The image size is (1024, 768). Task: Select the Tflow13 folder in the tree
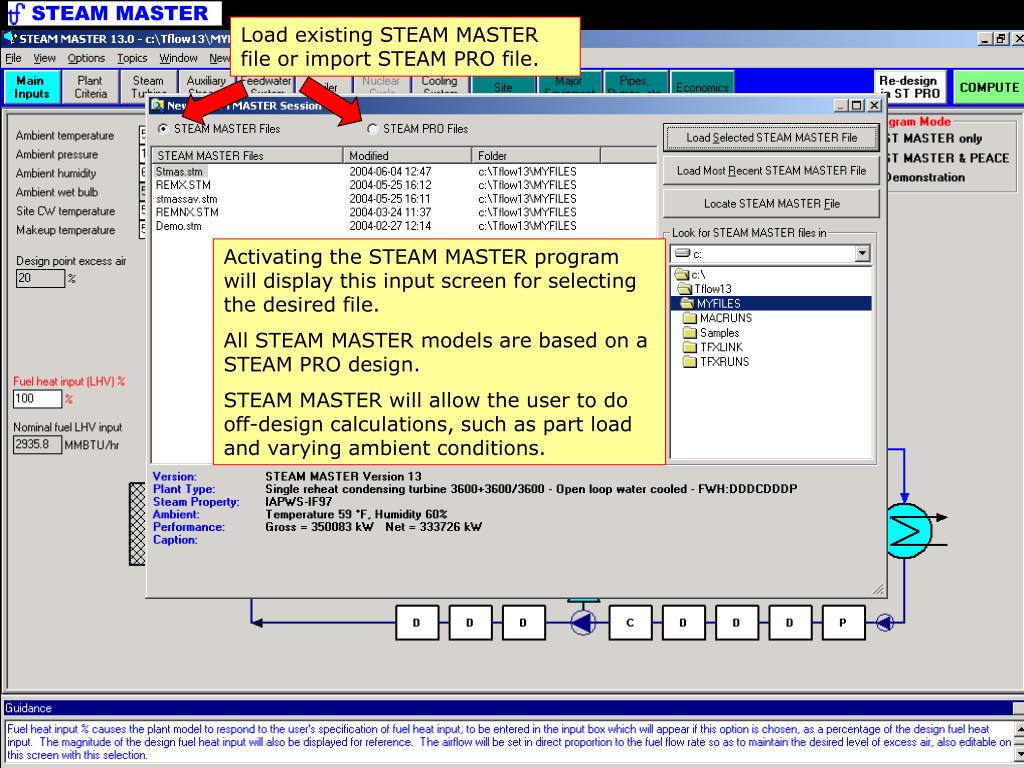(705, 289)
